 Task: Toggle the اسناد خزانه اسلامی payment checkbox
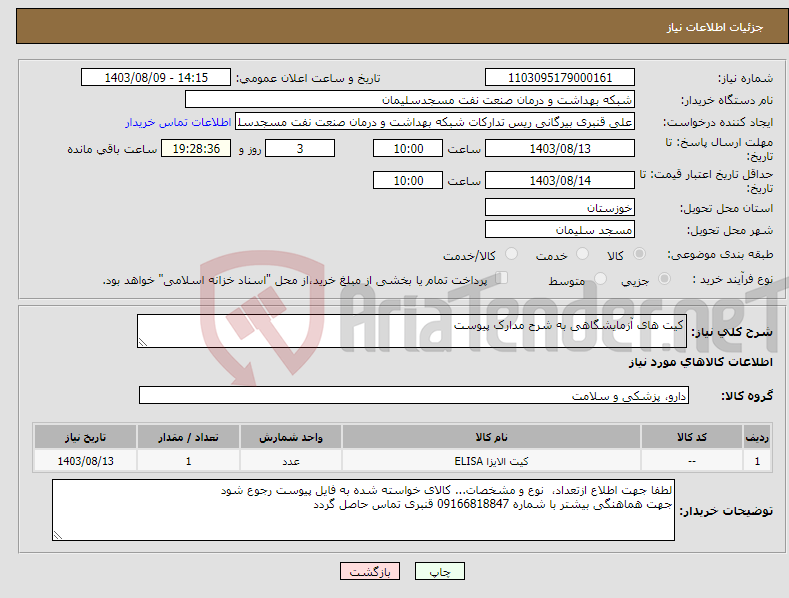coord(502,278)
